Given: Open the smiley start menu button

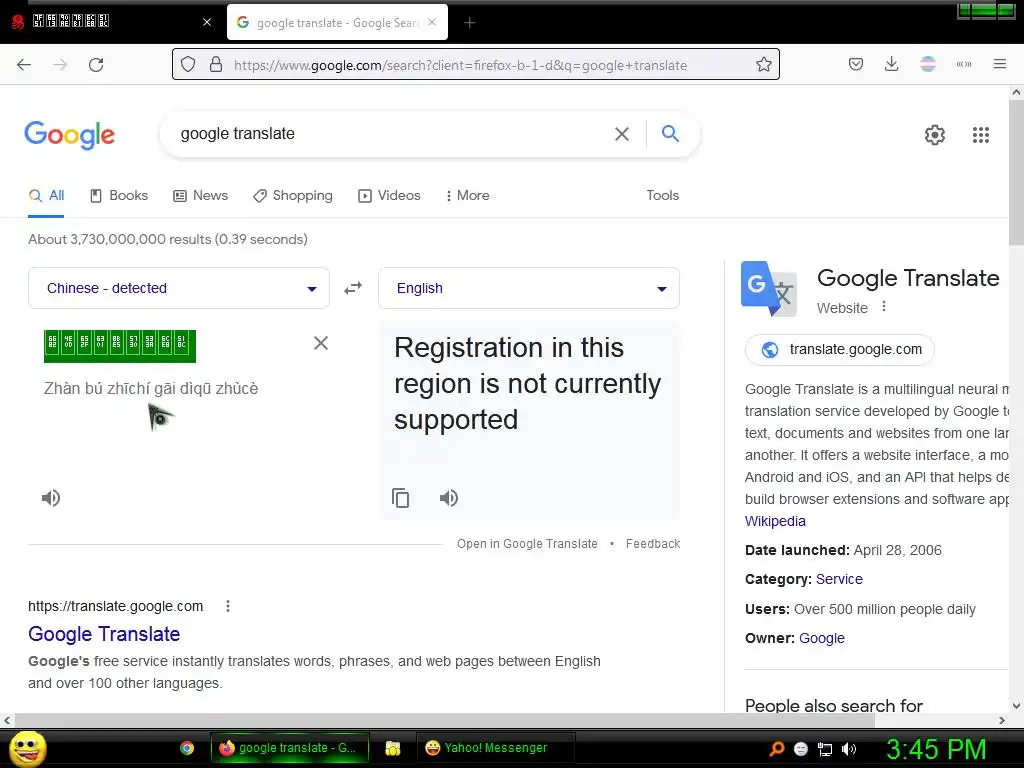Looking at the screenshot, I should point(28,749).
